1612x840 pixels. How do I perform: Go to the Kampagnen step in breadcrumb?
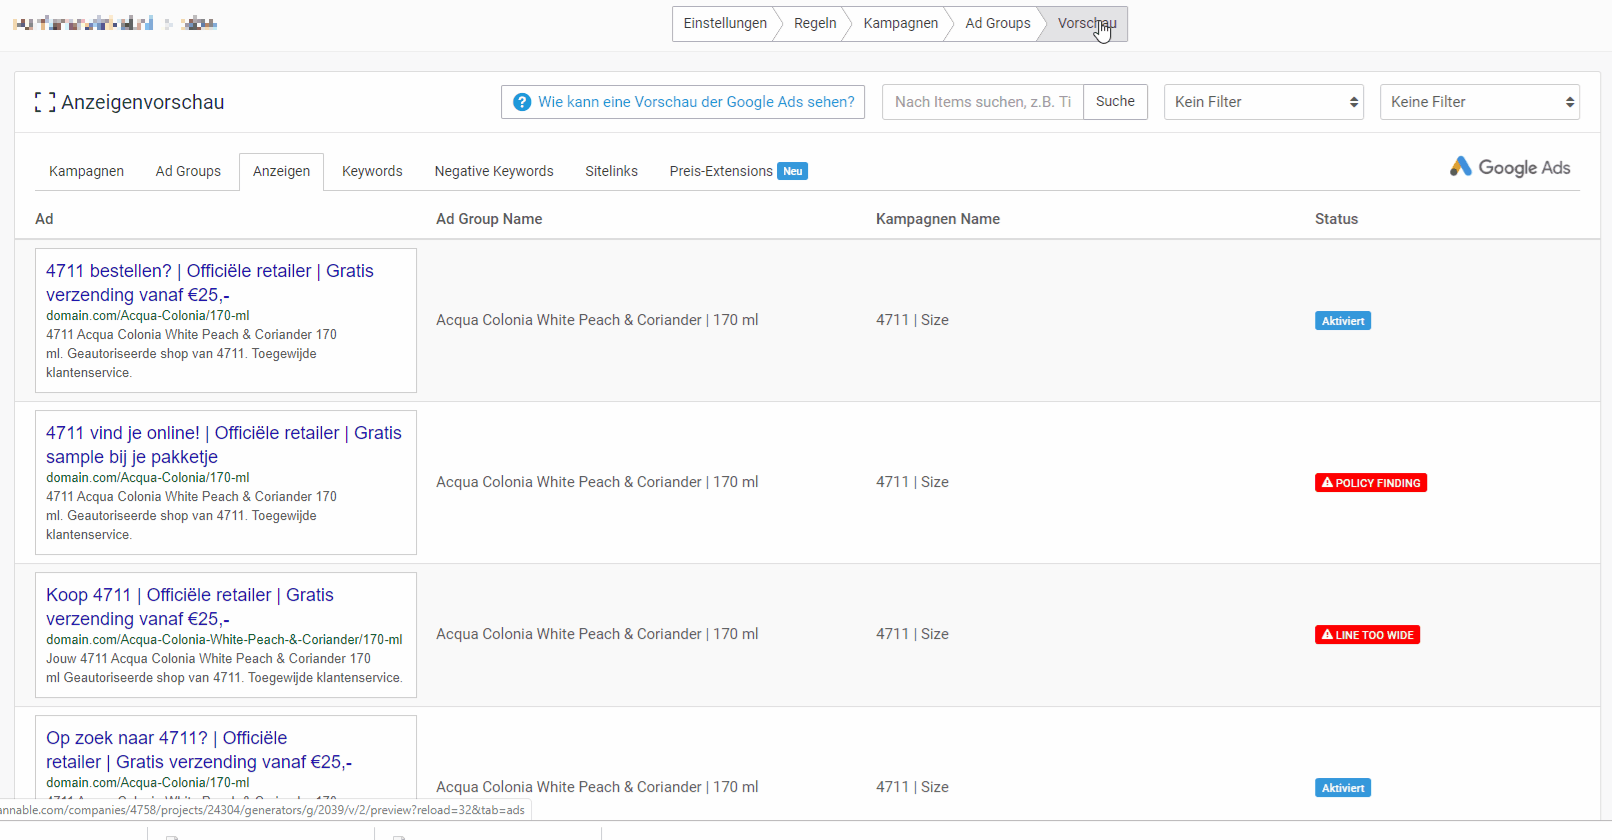point(901,23)
